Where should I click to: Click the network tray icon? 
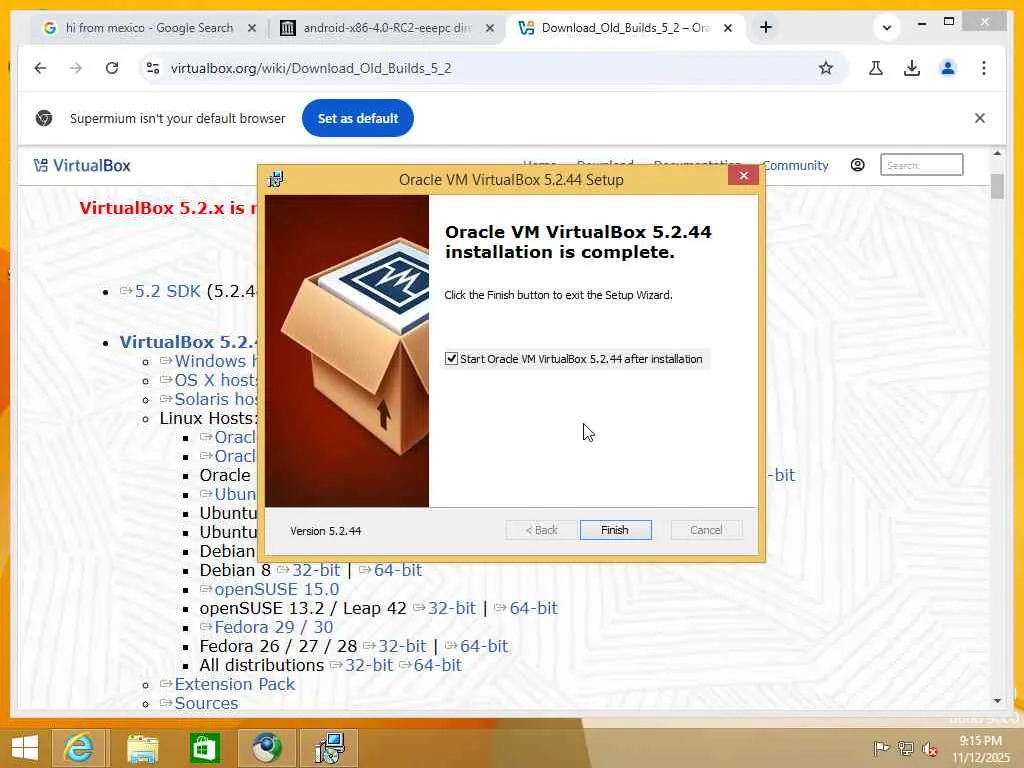click(x=905, y=748)
